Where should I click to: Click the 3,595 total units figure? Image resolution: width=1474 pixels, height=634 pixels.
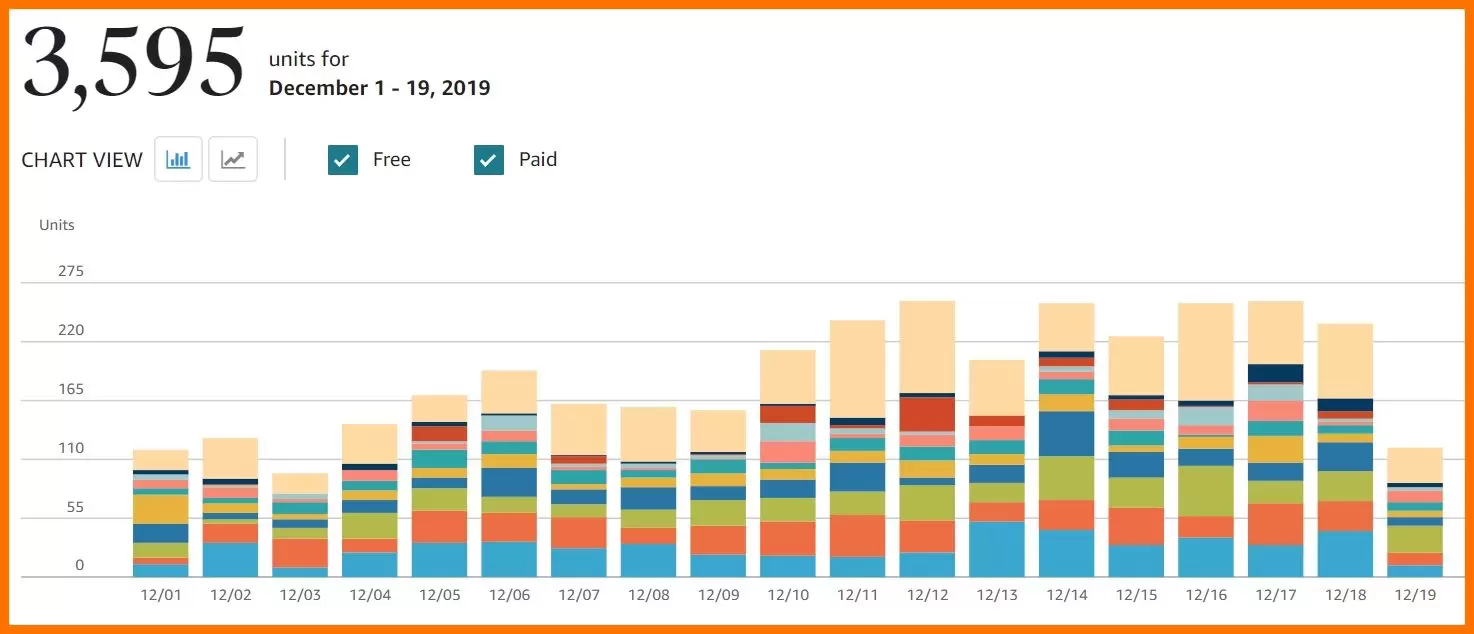(133, 62)
